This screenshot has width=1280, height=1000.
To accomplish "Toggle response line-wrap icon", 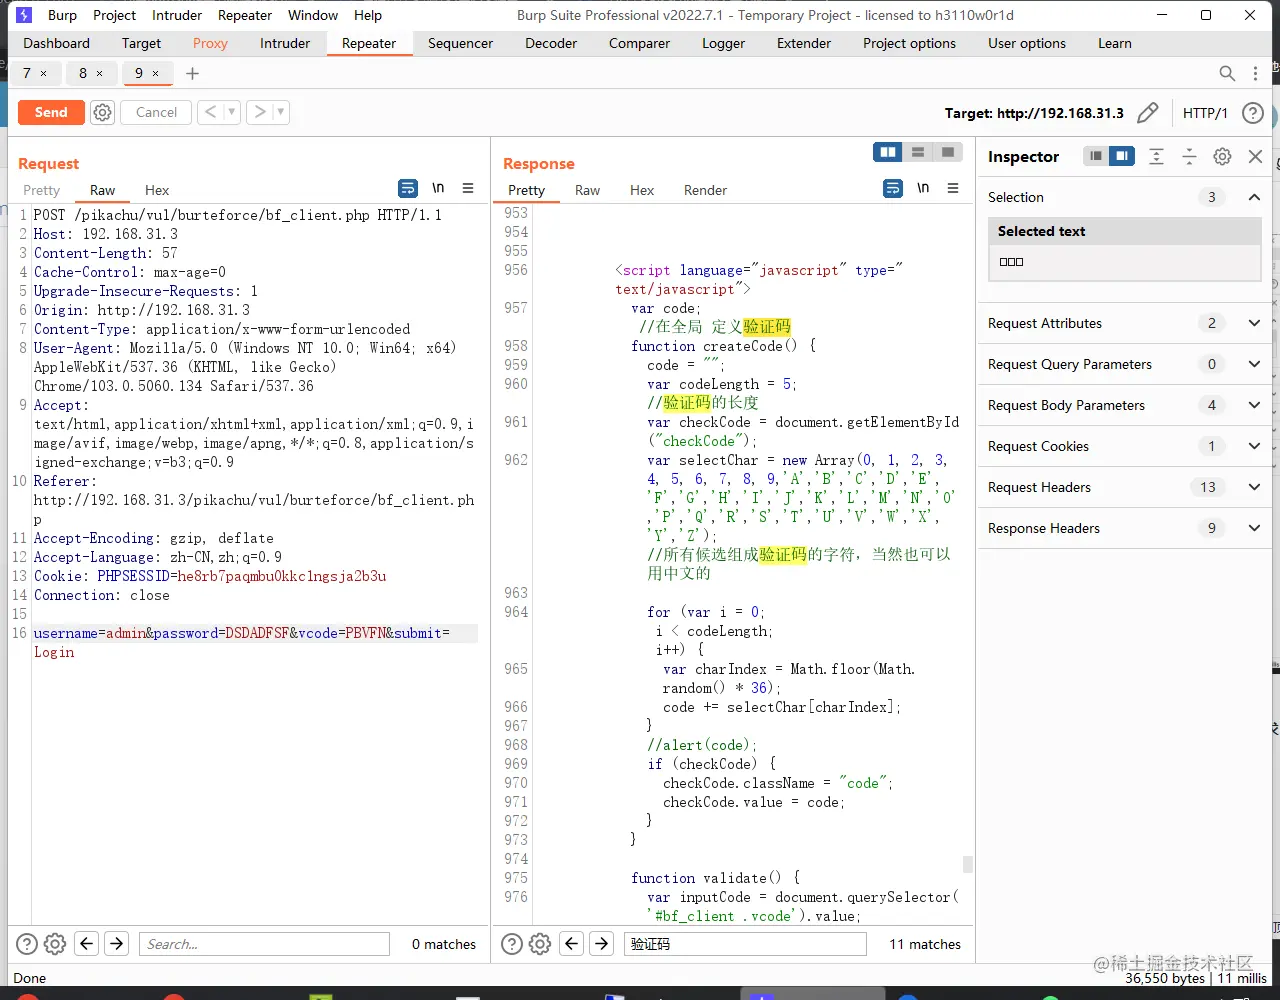I will click(x=893, y=188).
